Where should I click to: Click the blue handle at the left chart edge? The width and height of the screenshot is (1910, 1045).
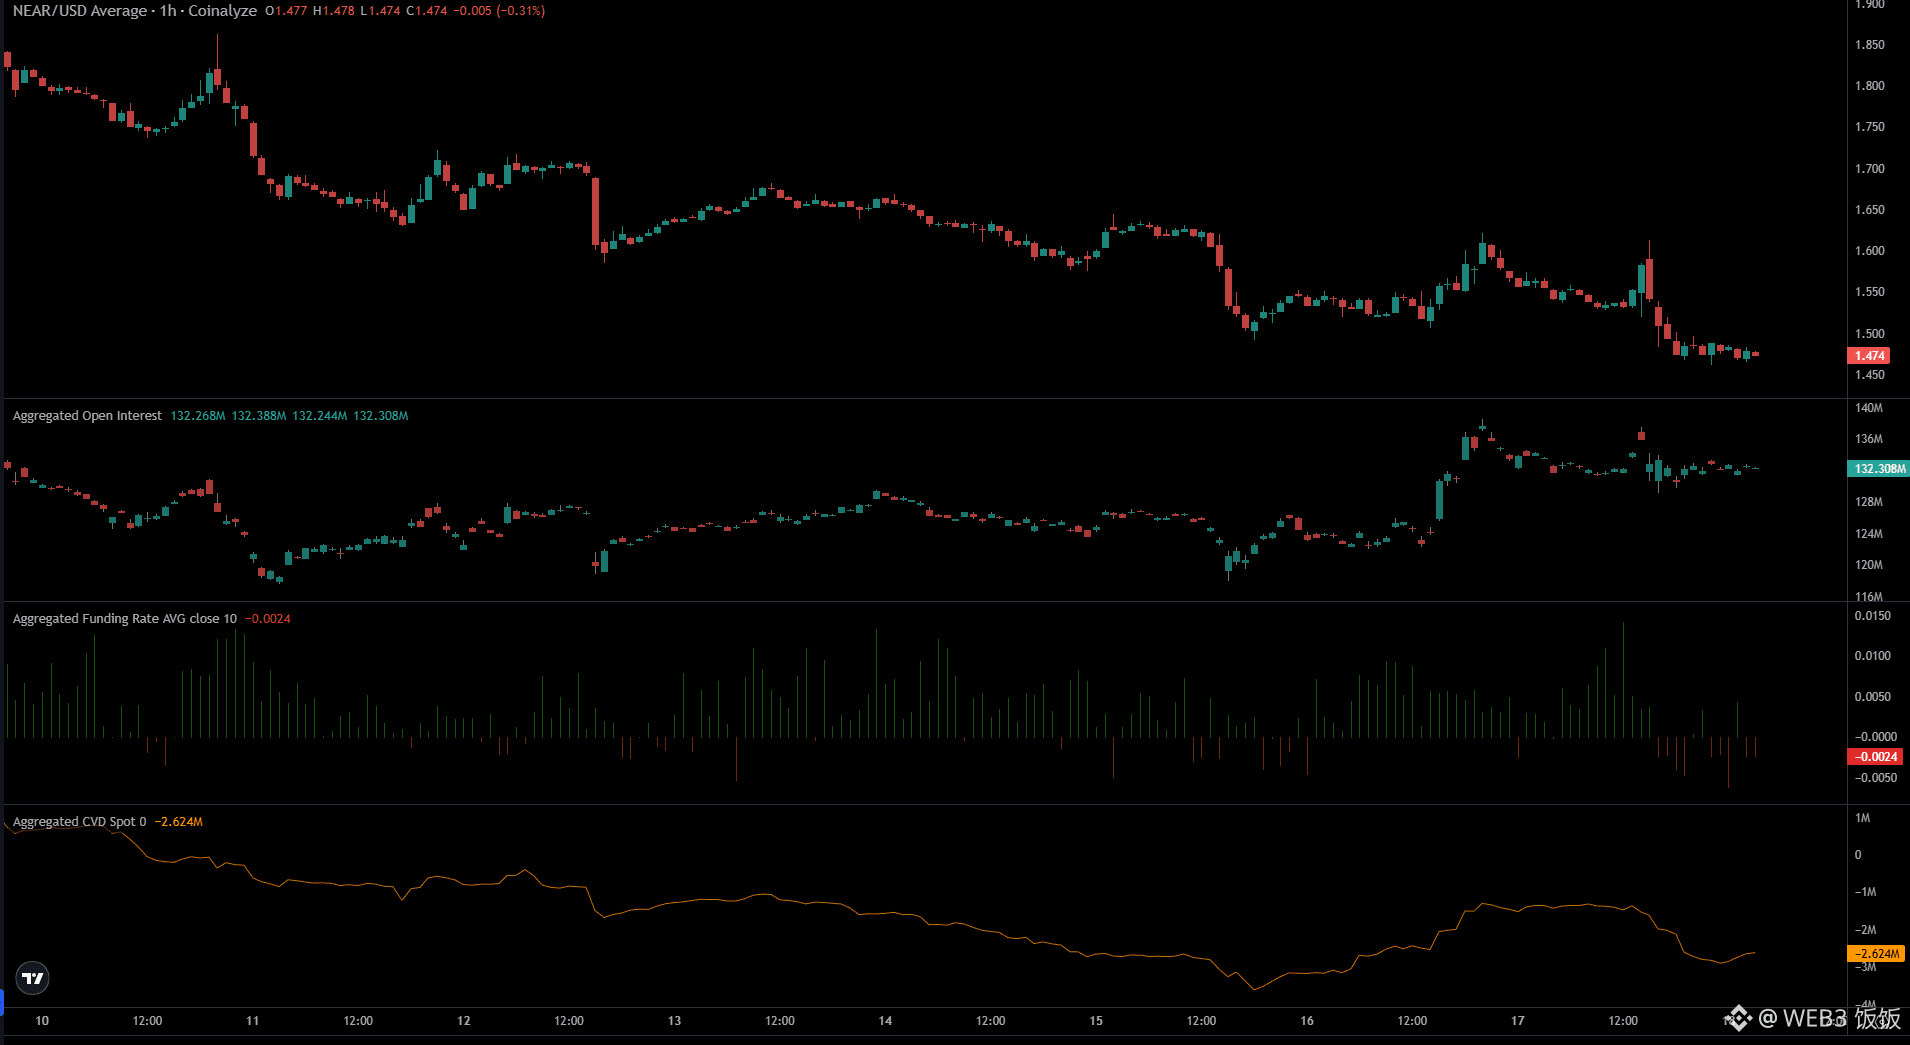4,1001
